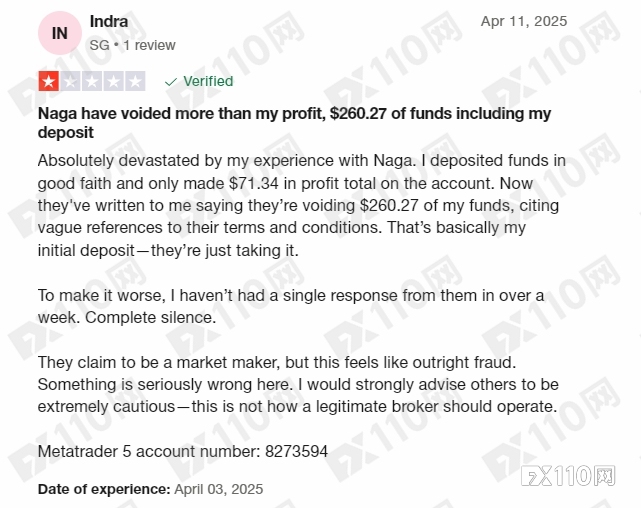Click the Verified label text
The height and width of the screenshot is (508, 641).
[208, 81]
